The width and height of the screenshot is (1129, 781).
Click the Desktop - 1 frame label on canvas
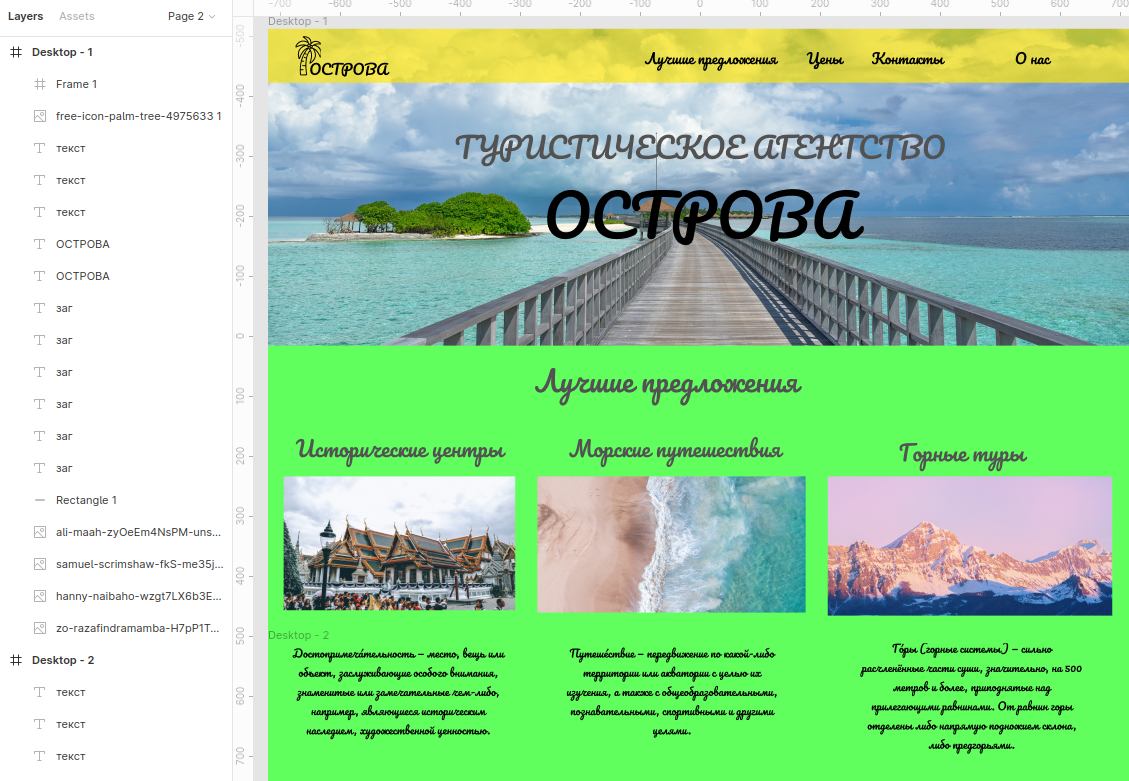297,22
